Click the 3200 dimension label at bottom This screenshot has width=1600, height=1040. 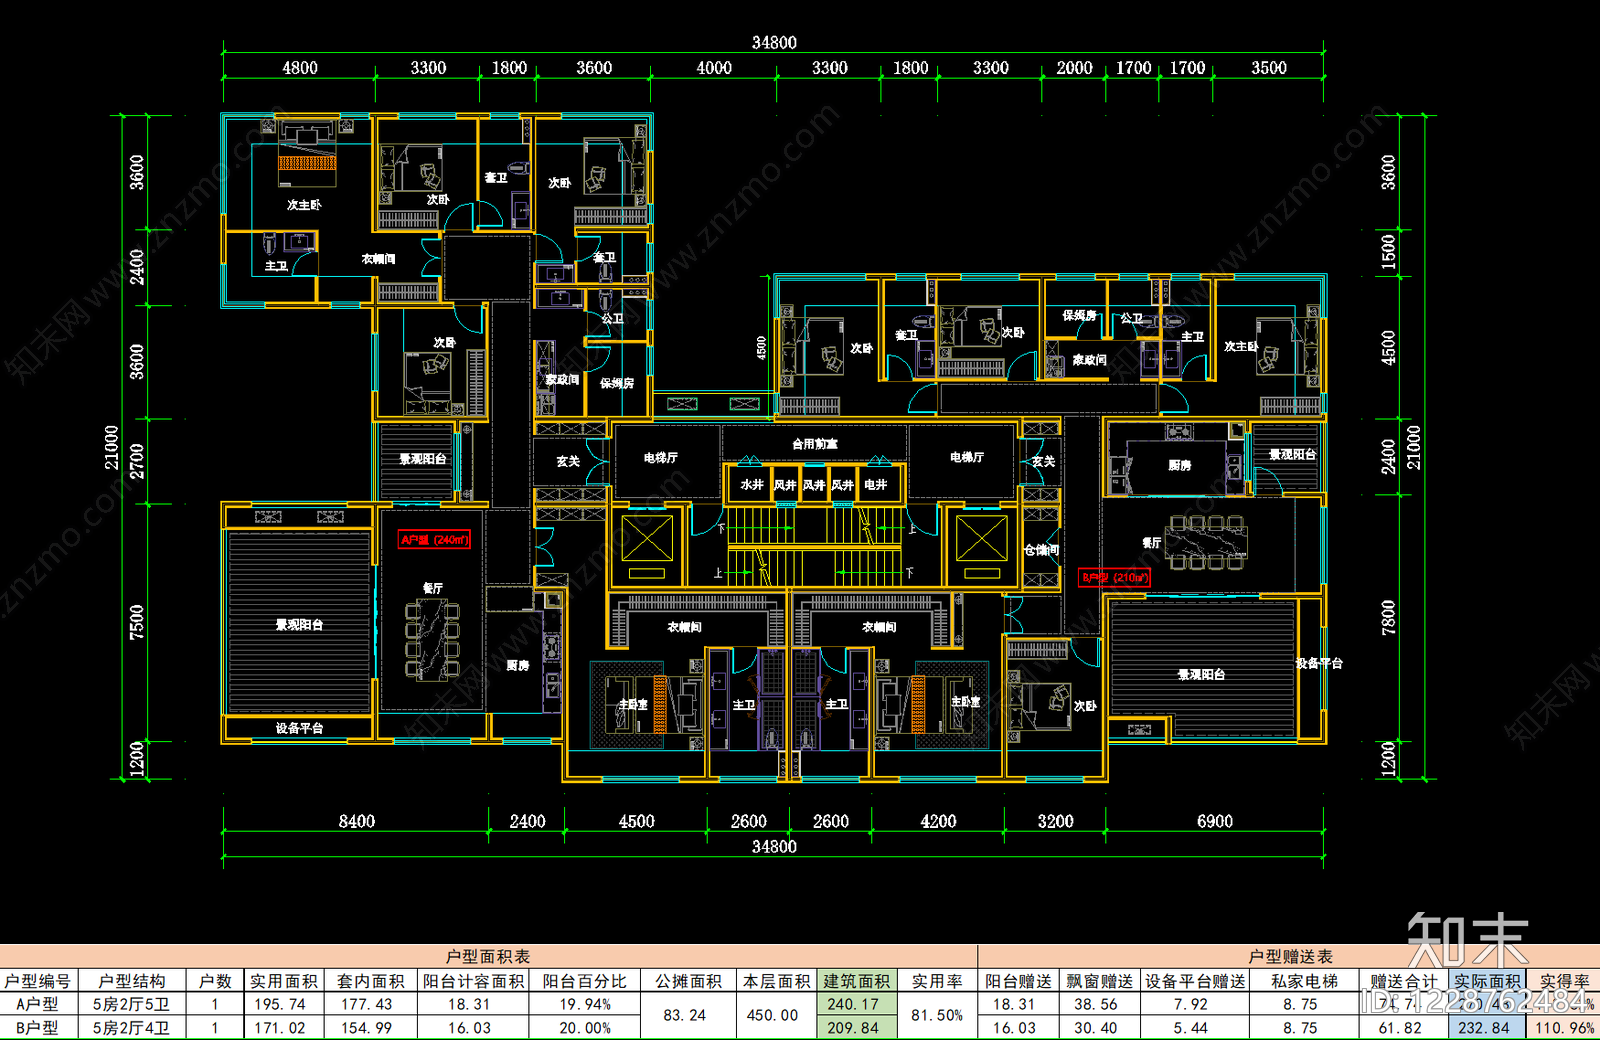point(1055,821)
